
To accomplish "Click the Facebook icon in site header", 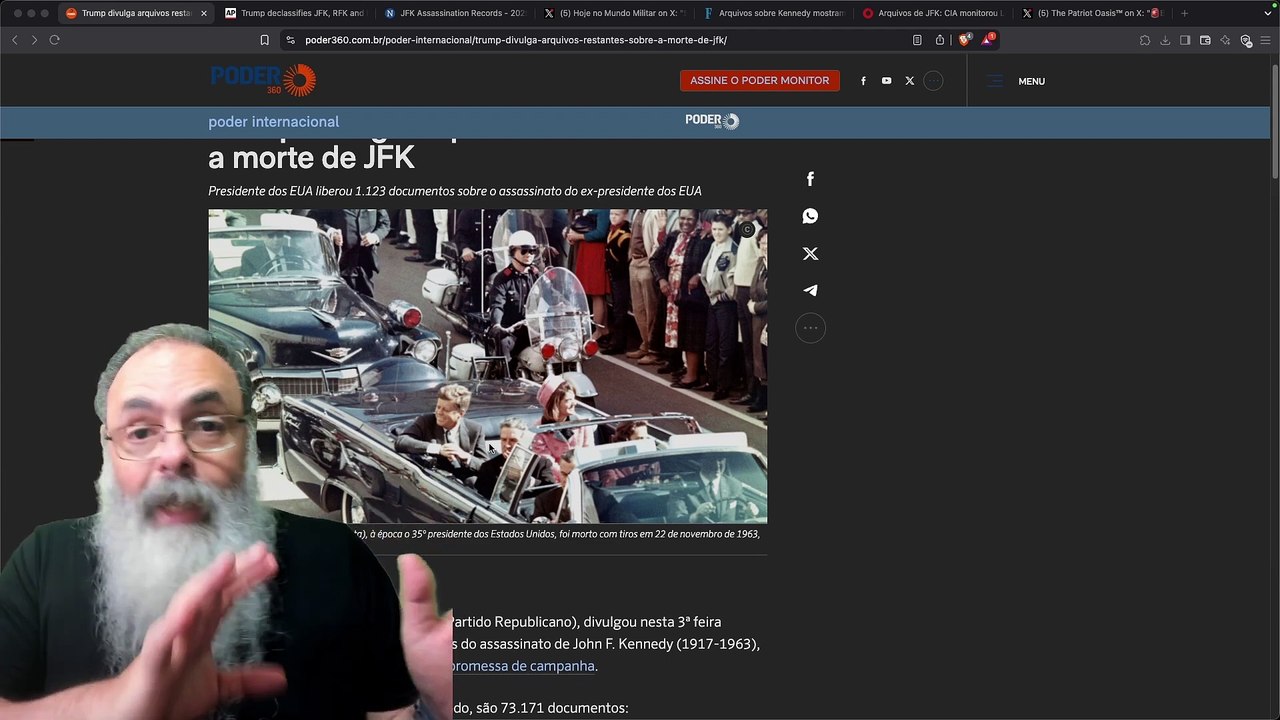I will [863, 81].
